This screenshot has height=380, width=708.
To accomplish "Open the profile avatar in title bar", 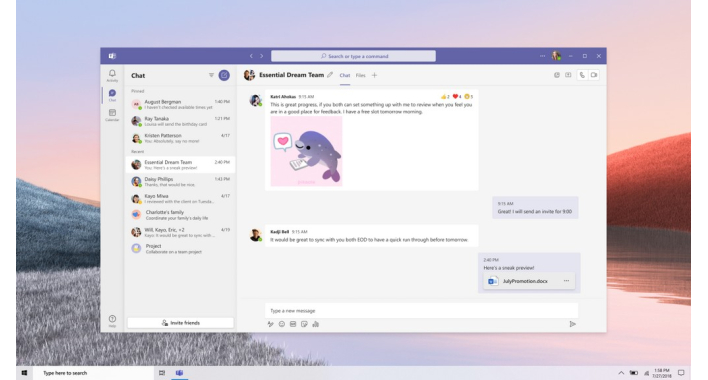I will (556, 56).
